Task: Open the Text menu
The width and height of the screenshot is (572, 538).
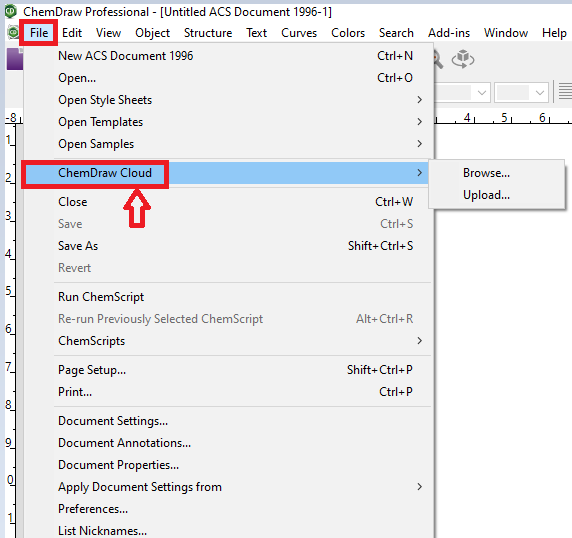Action: click(x=256, y=33)
